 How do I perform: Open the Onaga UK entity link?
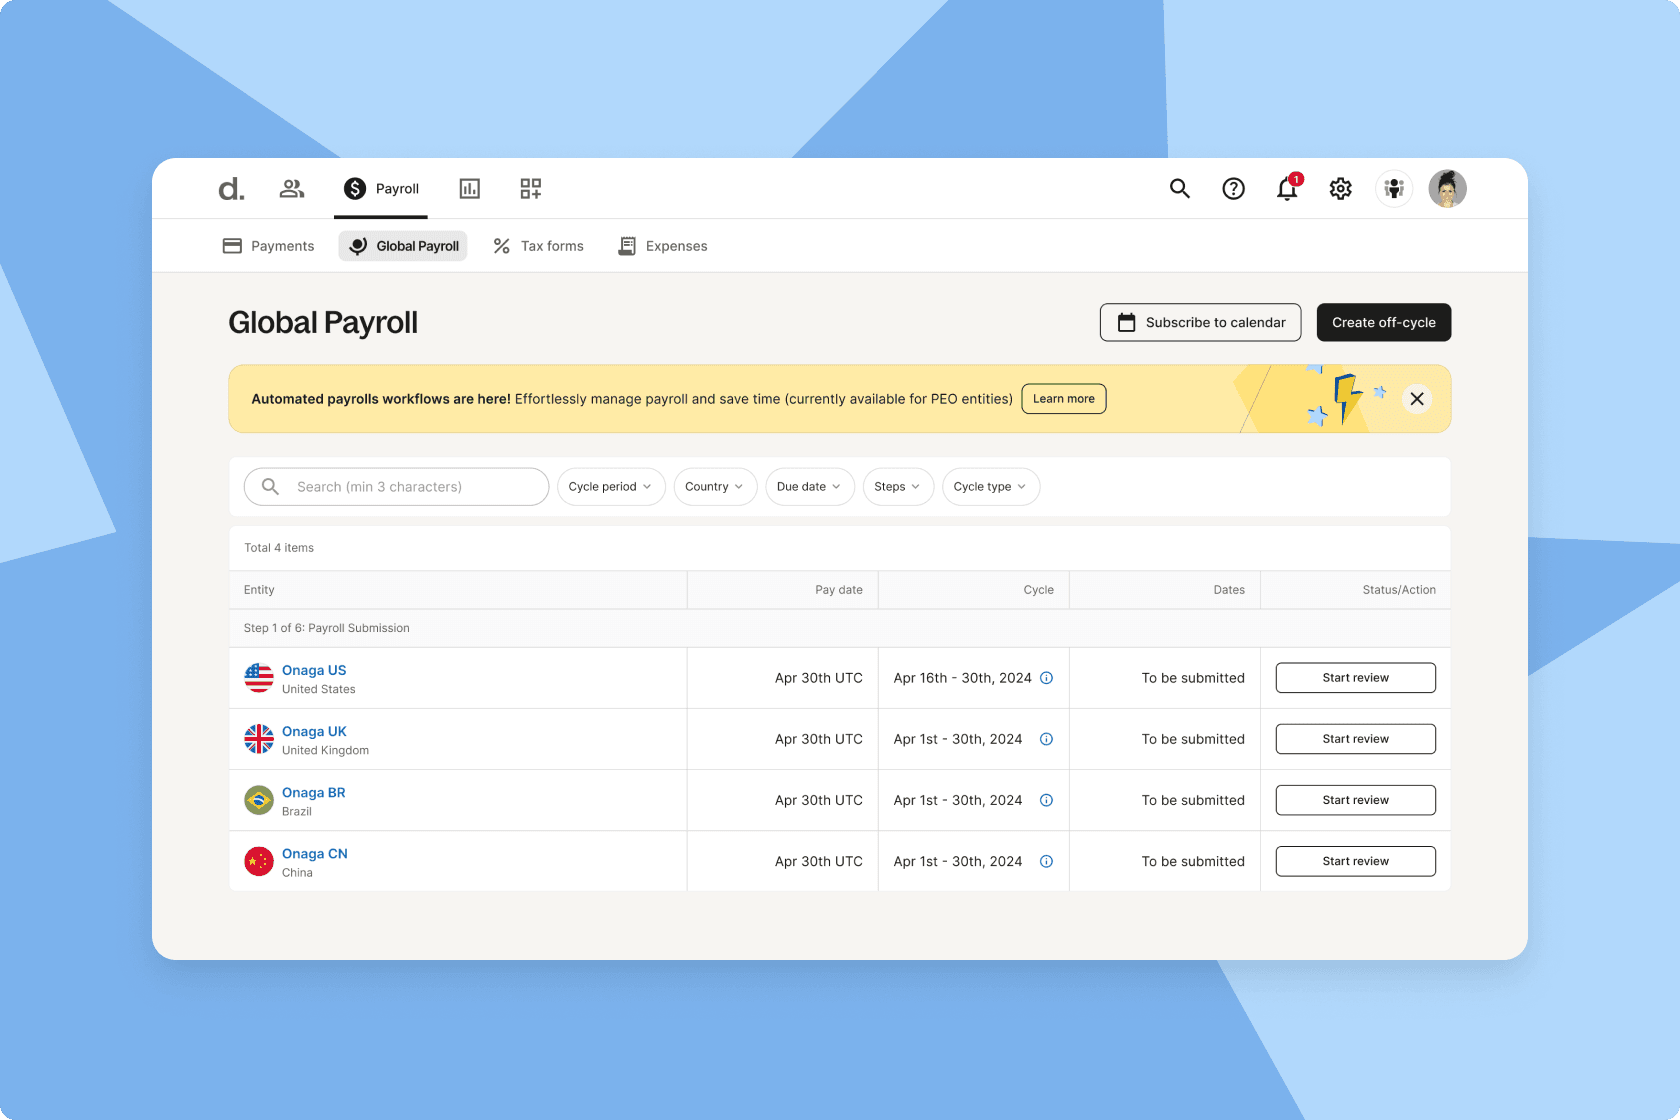pyautogui.click(x=314, y=731)
